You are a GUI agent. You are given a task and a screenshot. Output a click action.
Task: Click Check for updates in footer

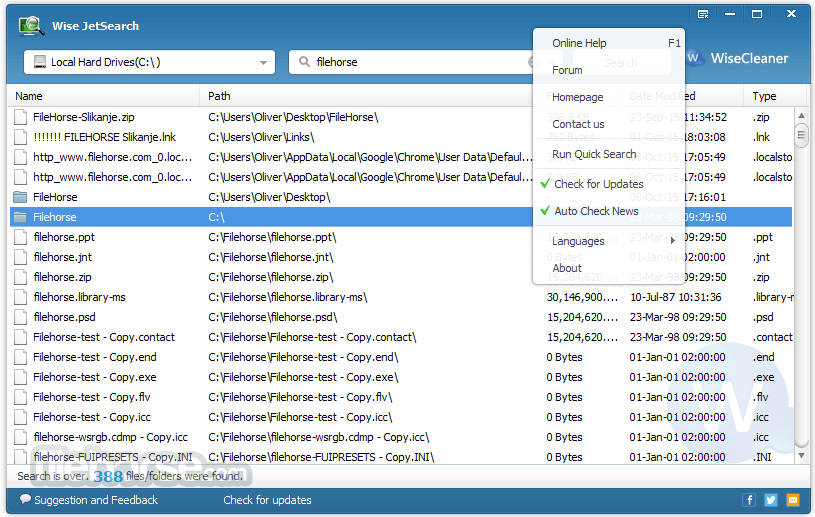[x=267, y=500]
